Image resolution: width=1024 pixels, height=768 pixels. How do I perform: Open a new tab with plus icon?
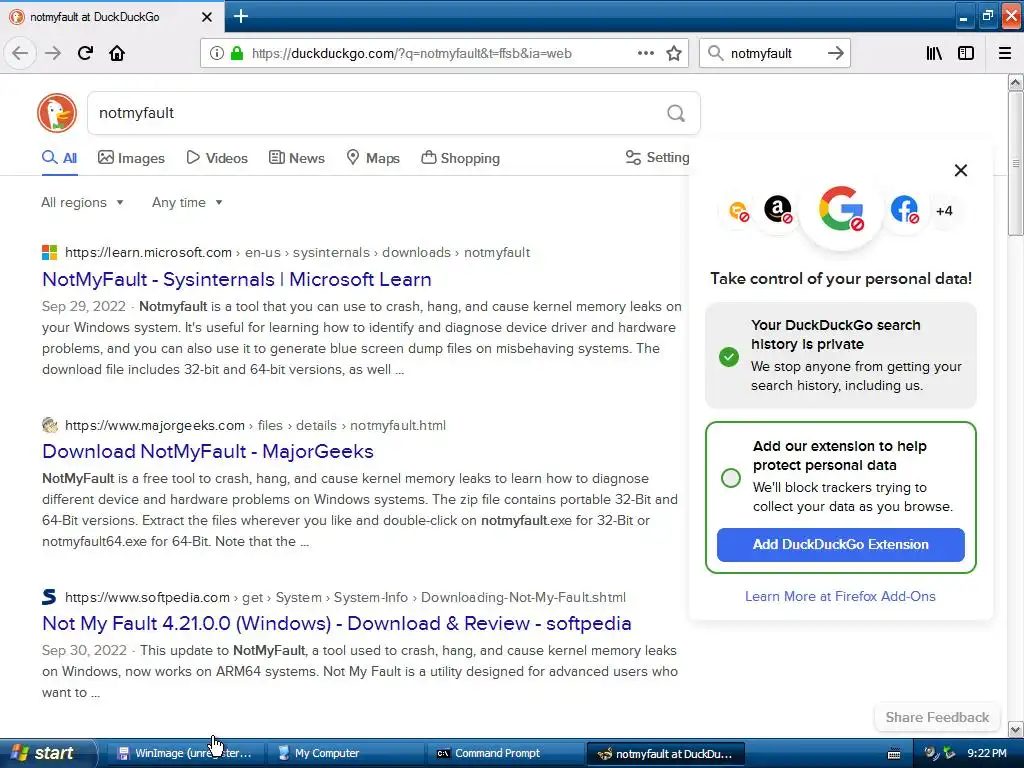pyautogui.click(x=240, y=16)
